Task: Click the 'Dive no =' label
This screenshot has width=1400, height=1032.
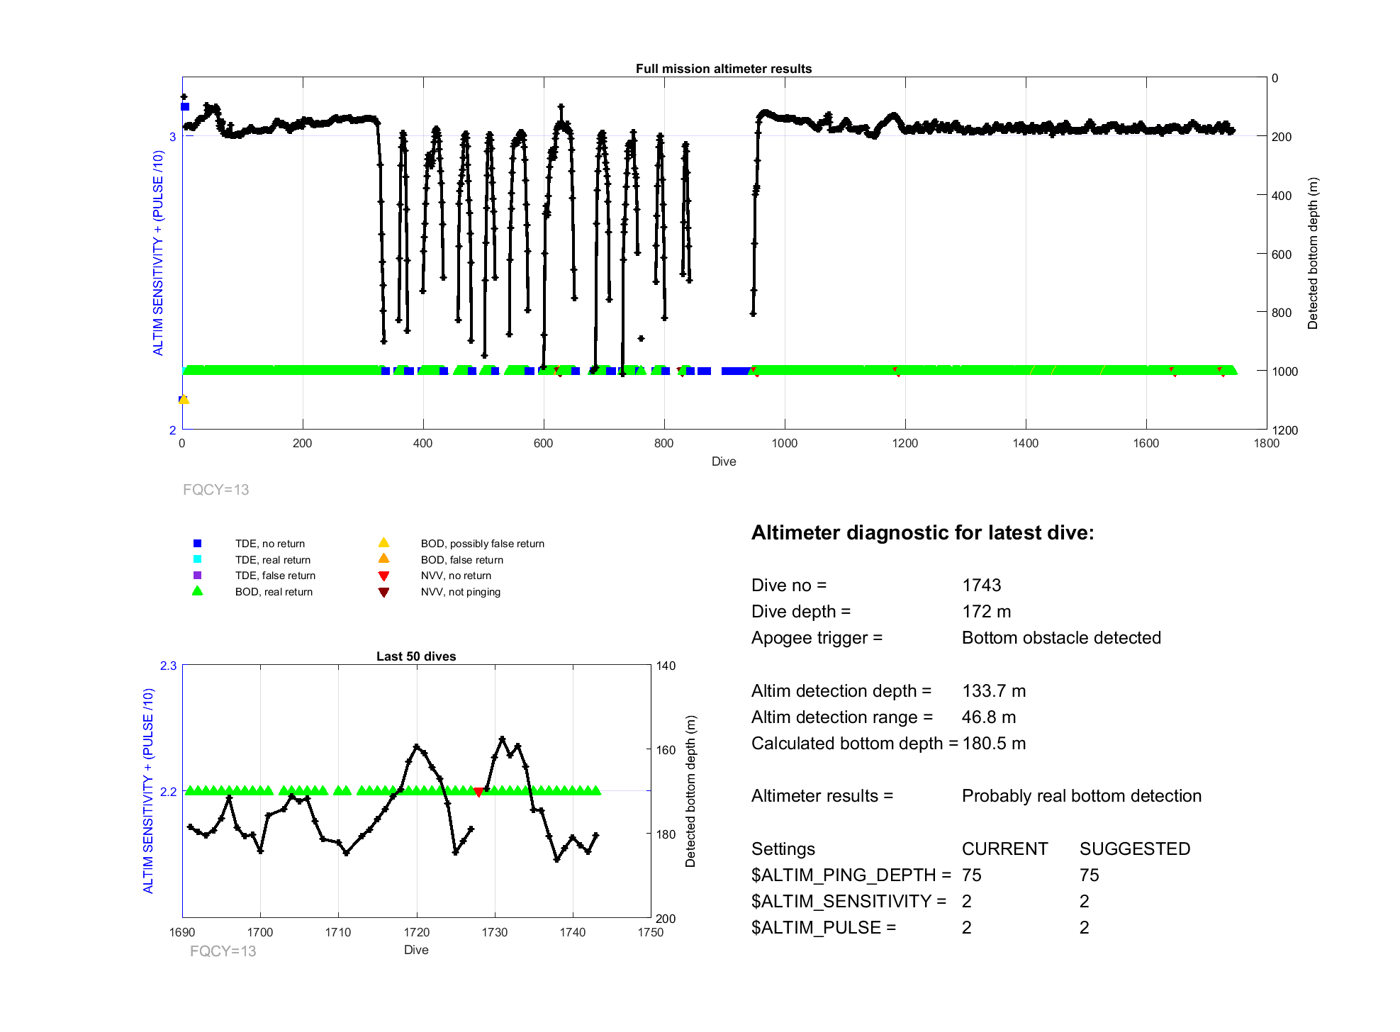Action: coord(789,585)
